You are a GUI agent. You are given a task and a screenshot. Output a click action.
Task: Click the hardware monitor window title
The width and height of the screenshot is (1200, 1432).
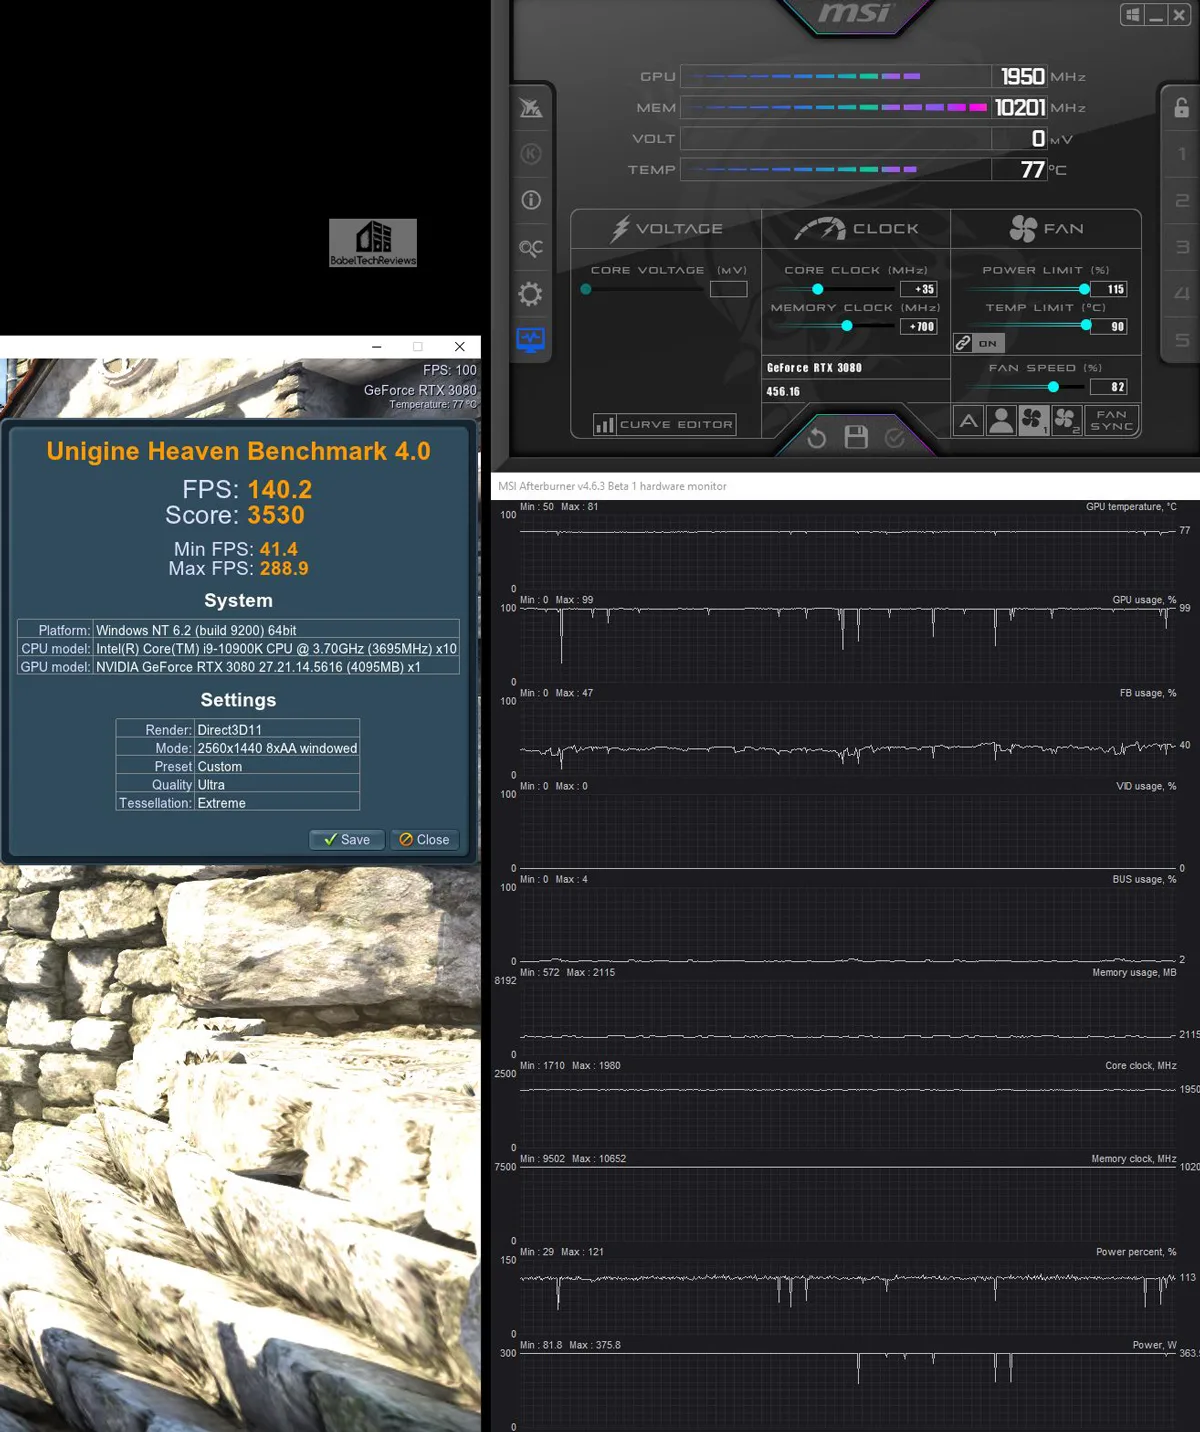click(612, 486)
